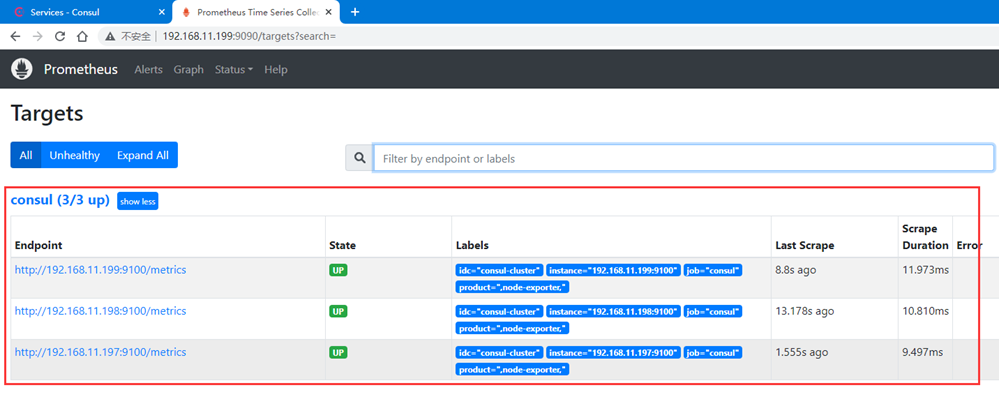Open endpoint http://192.168.11.198:9100/metrics
999x420 pixels.
click(x=101, y=311)
